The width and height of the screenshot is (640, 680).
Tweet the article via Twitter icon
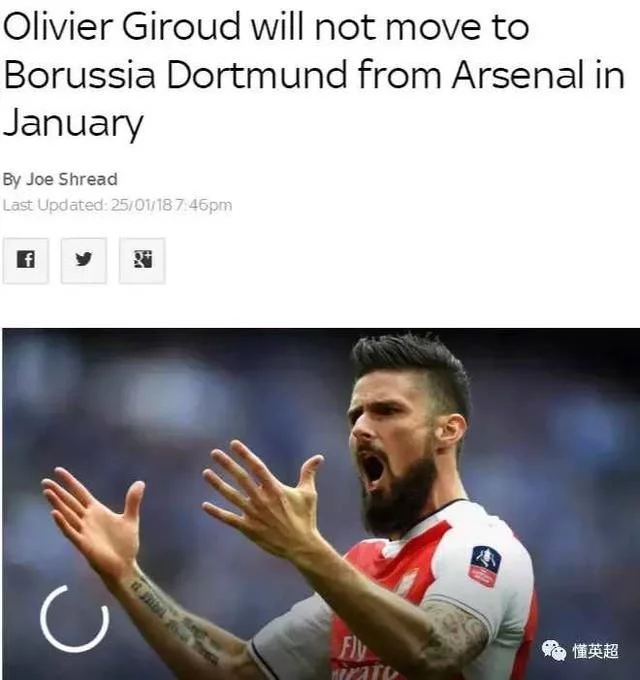[84, 260]
